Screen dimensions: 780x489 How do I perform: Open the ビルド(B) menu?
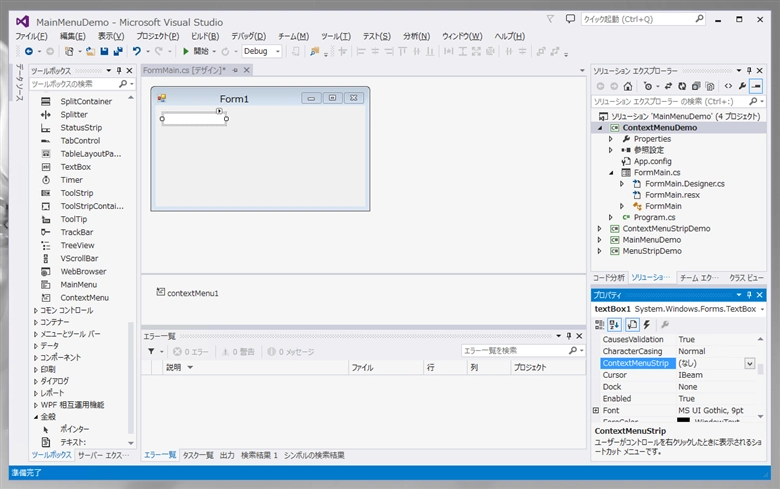click(205, 36)
